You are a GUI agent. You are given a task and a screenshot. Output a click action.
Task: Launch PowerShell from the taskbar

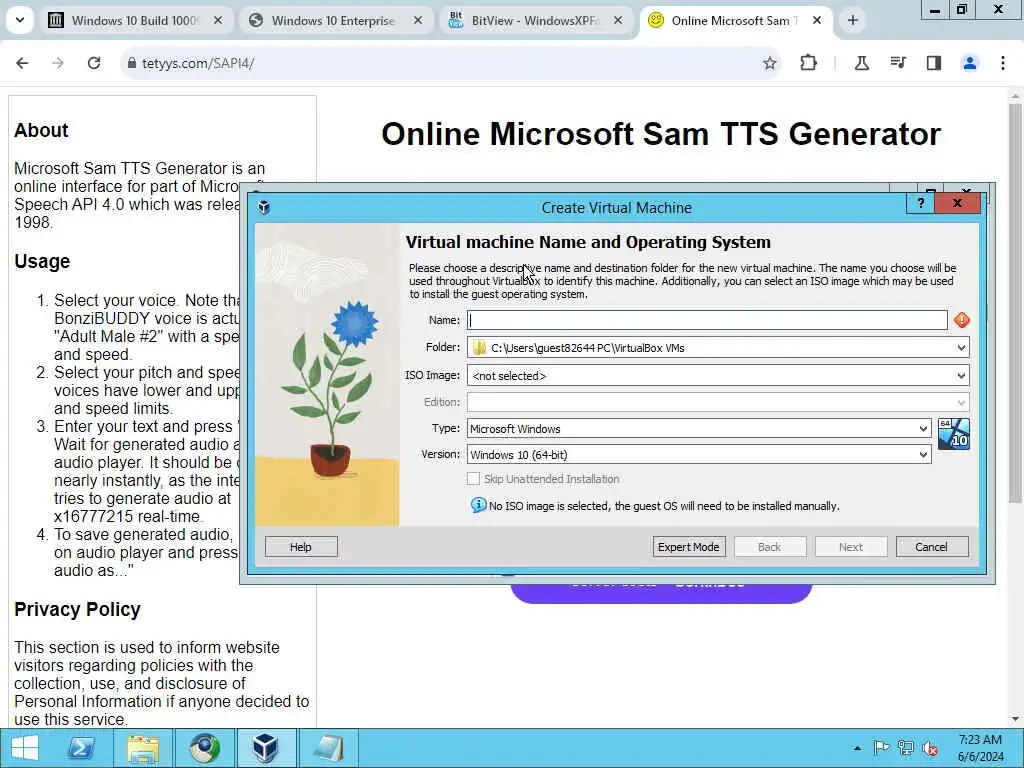pos(82,748)
